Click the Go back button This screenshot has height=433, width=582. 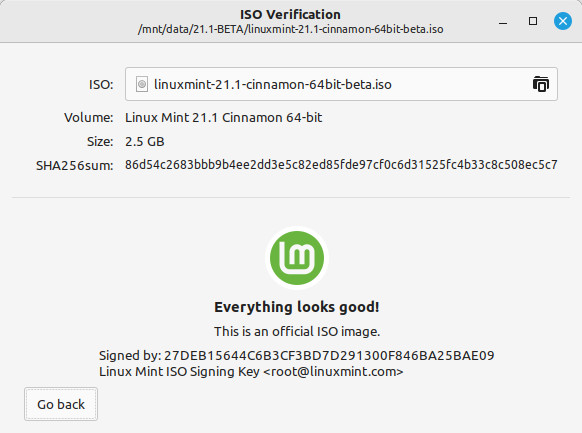61,404
